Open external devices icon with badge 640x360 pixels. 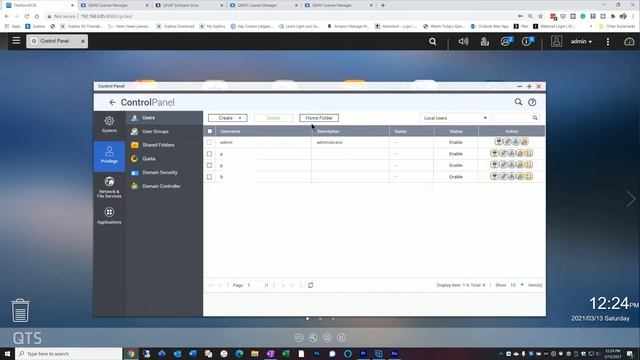(x=506, y=41)
